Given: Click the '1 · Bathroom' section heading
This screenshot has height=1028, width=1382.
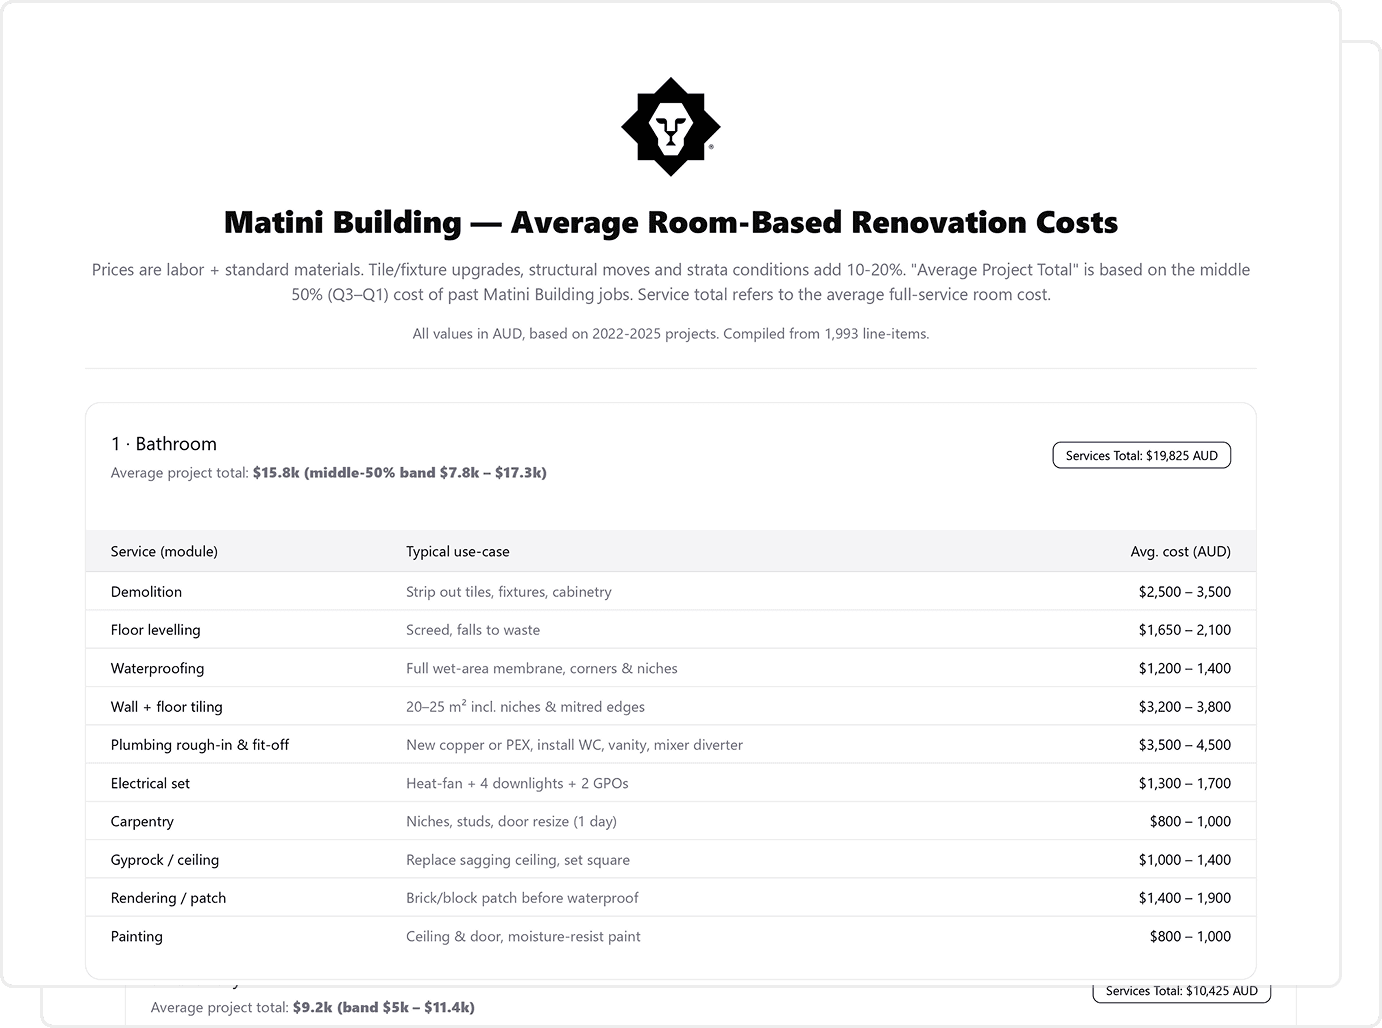Looking at the screenshot, I should click(164, 444).
